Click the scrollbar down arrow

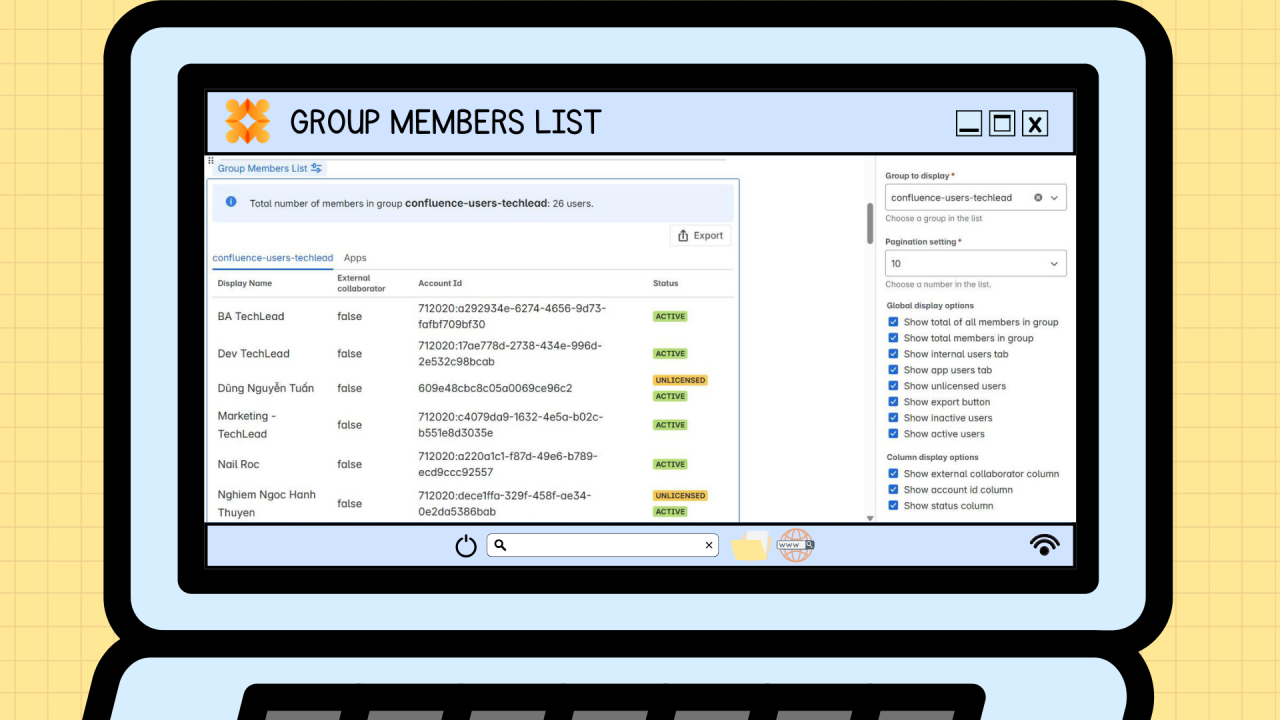[x=870, y=518]
